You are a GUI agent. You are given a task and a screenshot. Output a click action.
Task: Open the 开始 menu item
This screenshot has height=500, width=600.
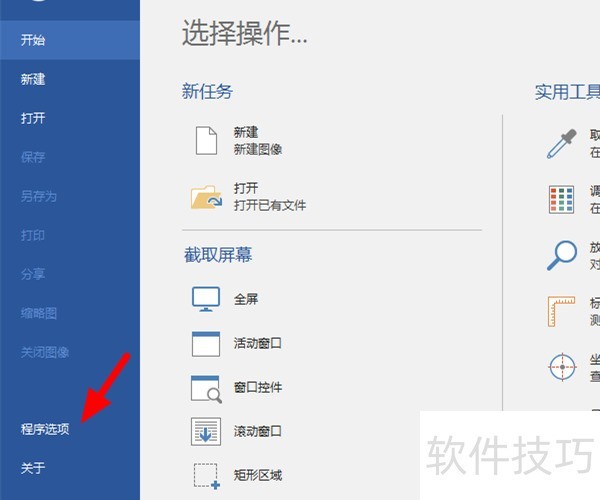[70, 40]
